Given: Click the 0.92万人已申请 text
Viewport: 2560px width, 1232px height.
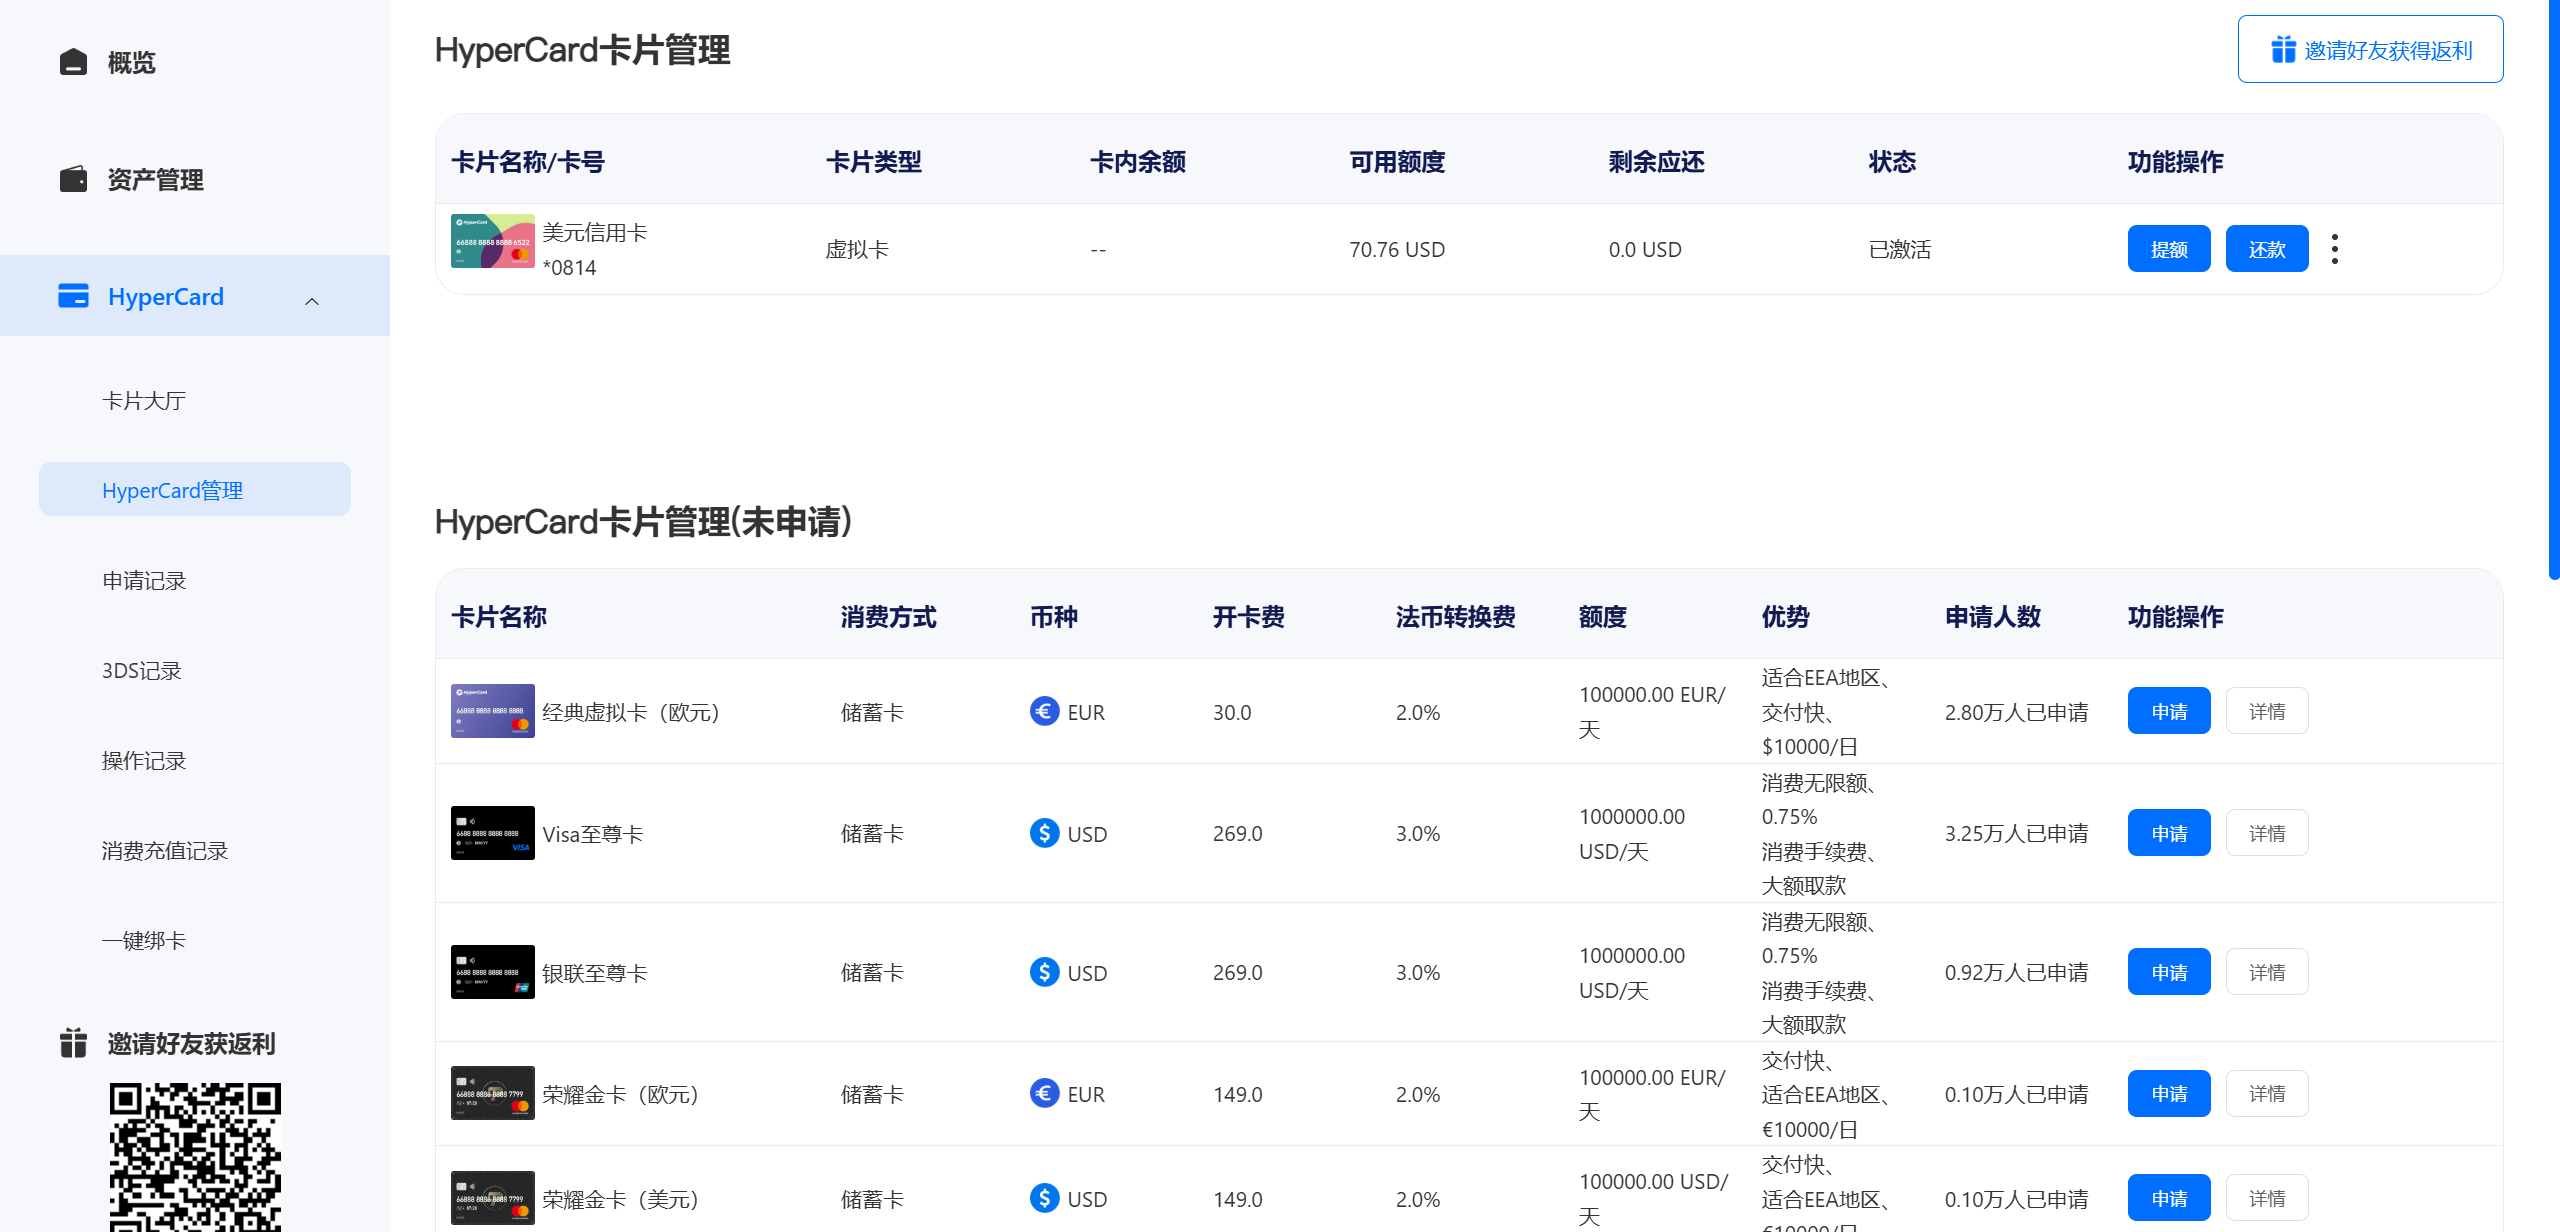Looking at the screenshot, I should click(2016, 973).
